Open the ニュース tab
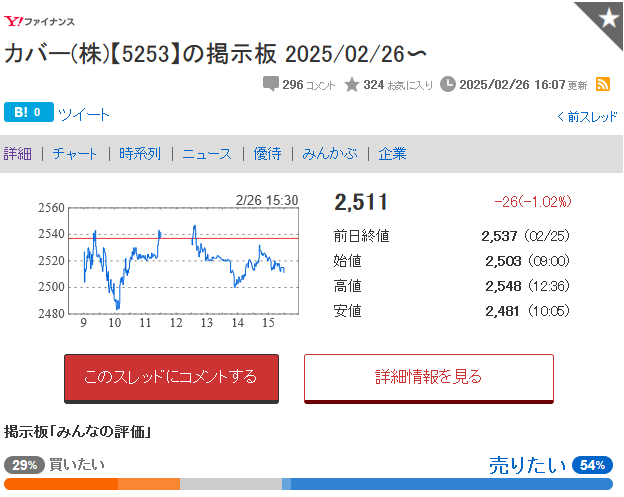Image resolution: width=624 pixels, height=497 pixels. coord(207,154)
